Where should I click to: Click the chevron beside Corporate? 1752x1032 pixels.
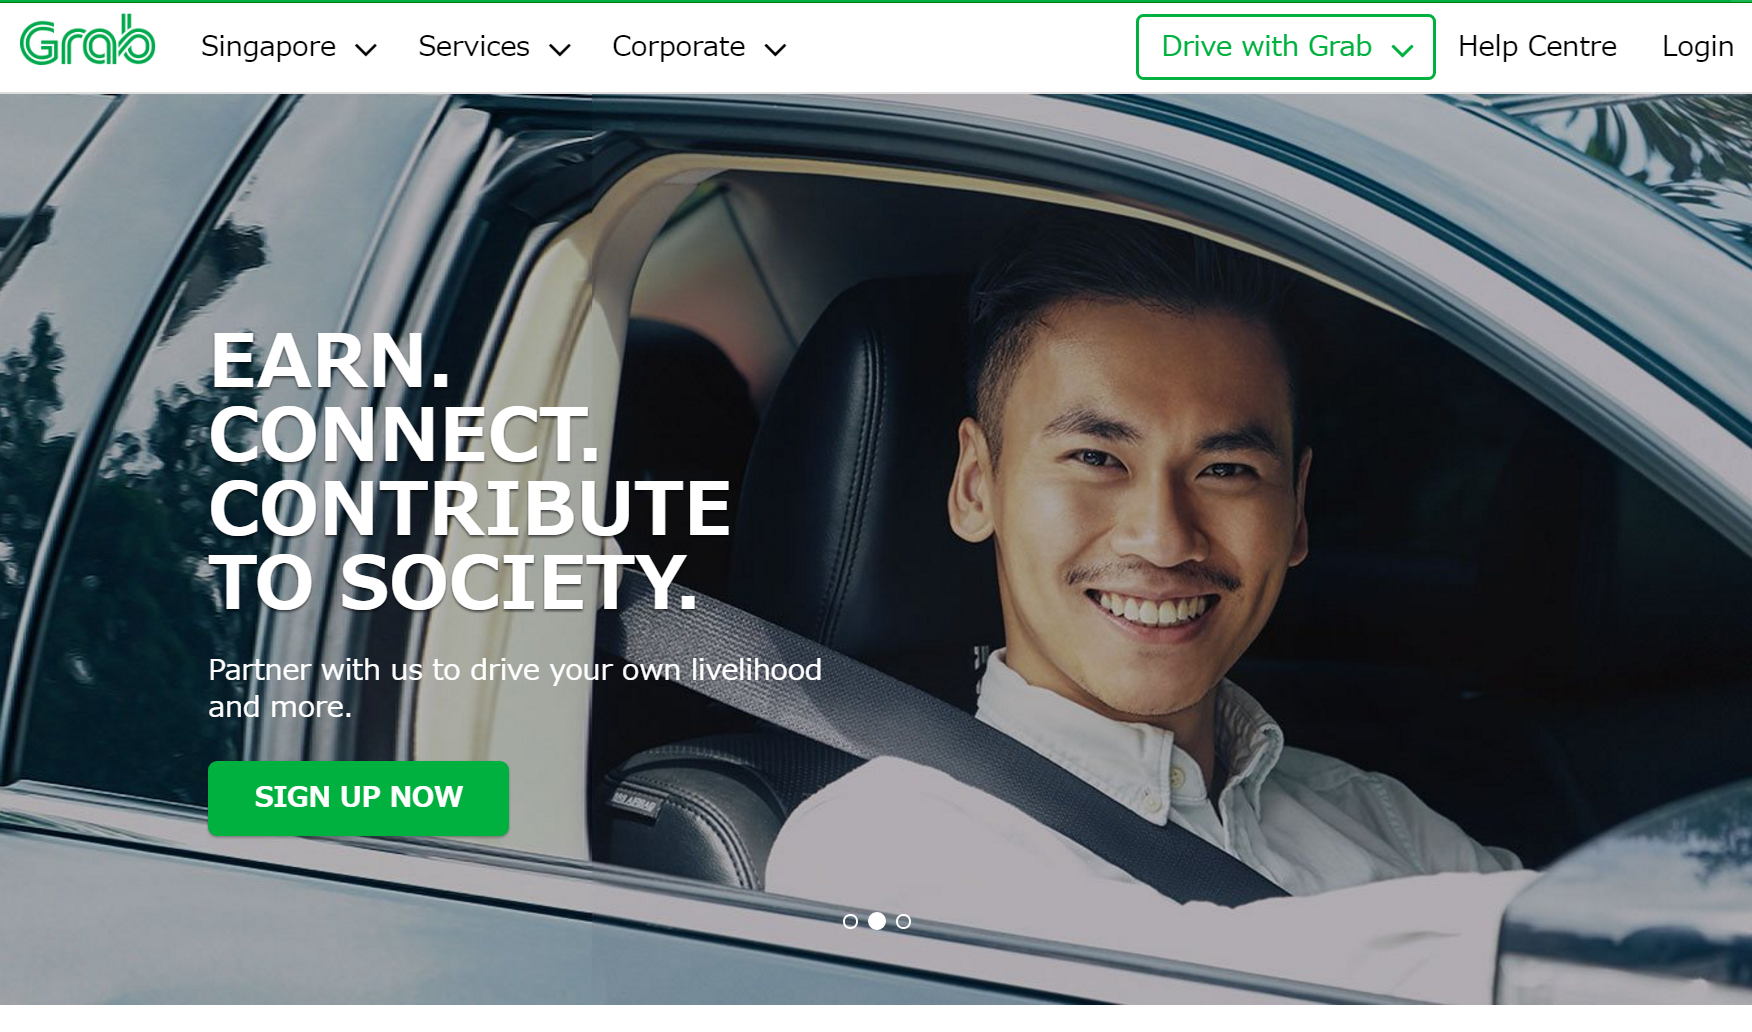tap(775, 49)
